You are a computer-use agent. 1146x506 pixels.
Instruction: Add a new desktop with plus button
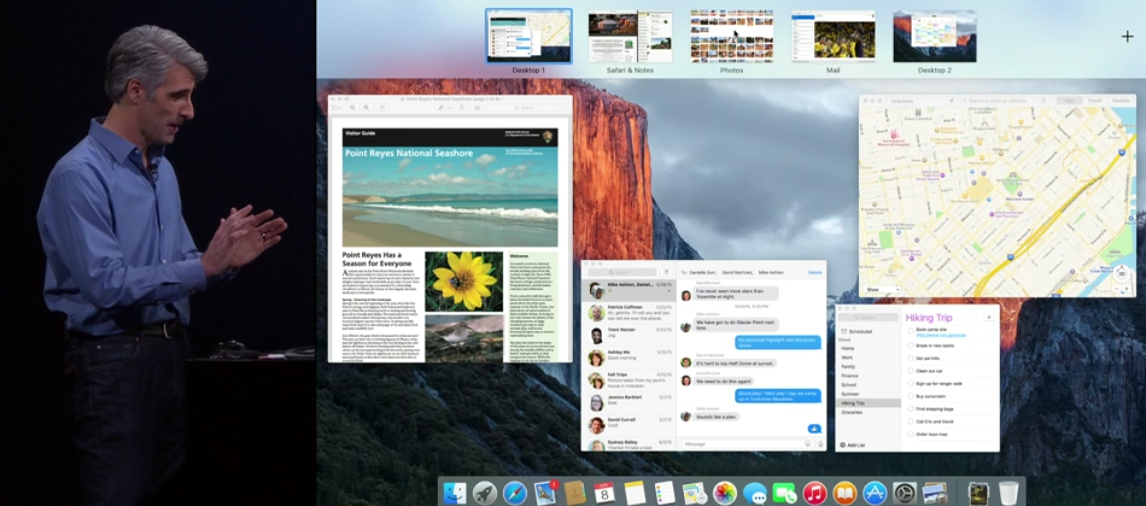click(x=1127, y=37)
